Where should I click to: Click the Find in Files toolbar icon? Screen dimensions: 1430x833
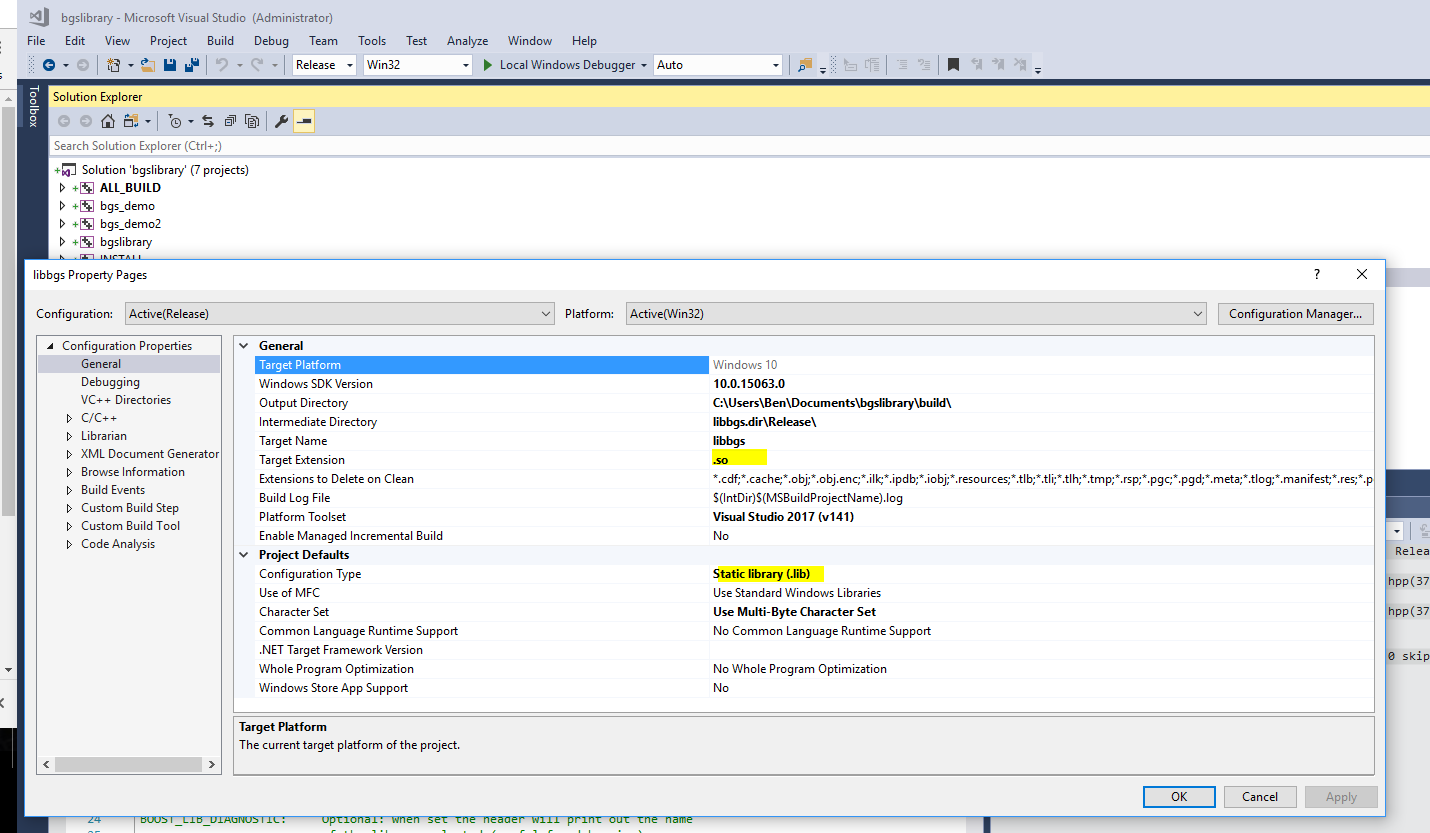[x=805, y=65]
